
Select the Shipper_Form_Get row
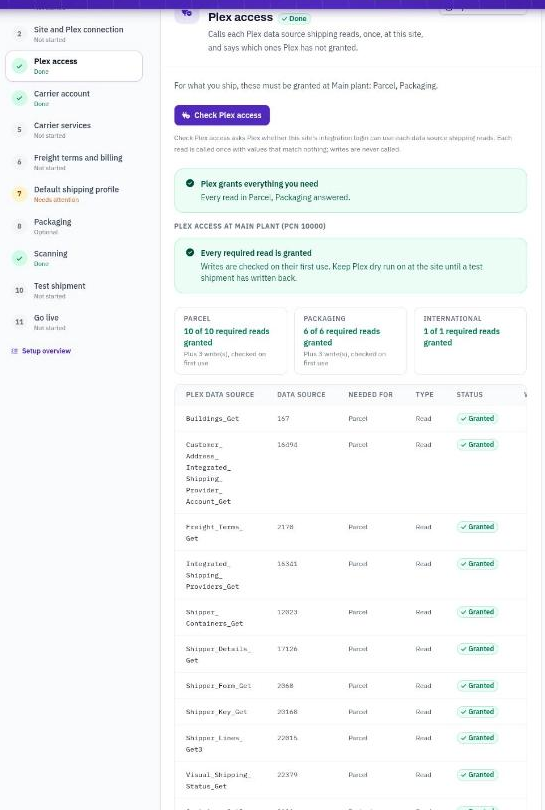coord(351,686)
